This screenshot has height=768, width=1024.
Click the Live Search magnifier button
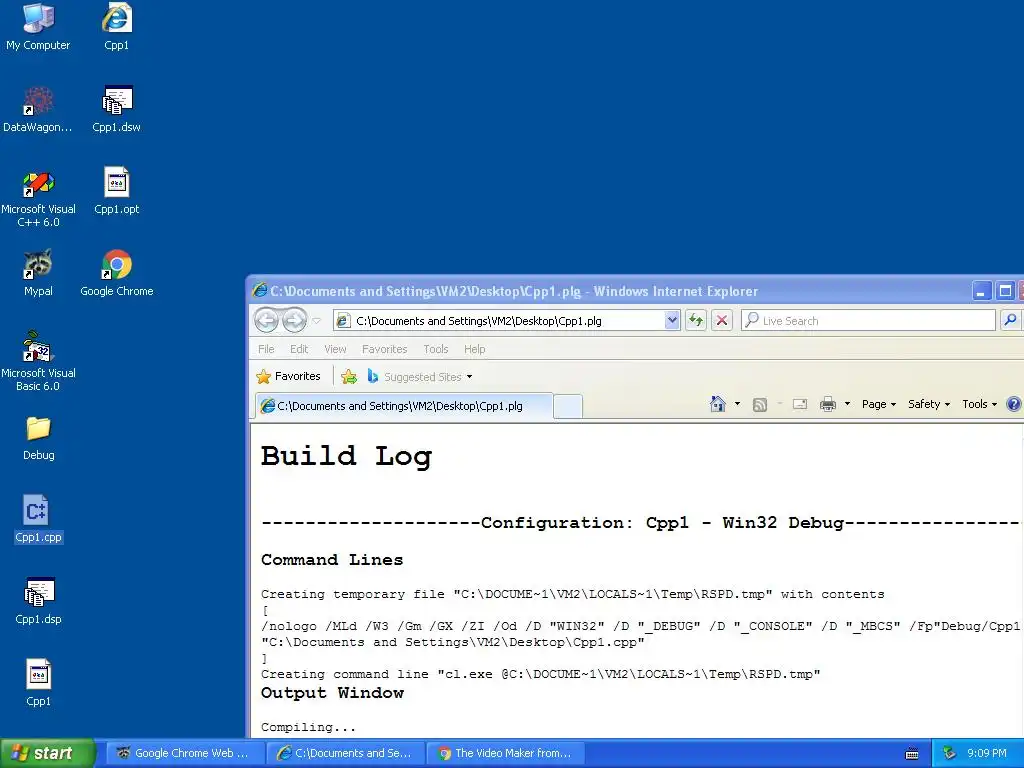pos(1010,320)
